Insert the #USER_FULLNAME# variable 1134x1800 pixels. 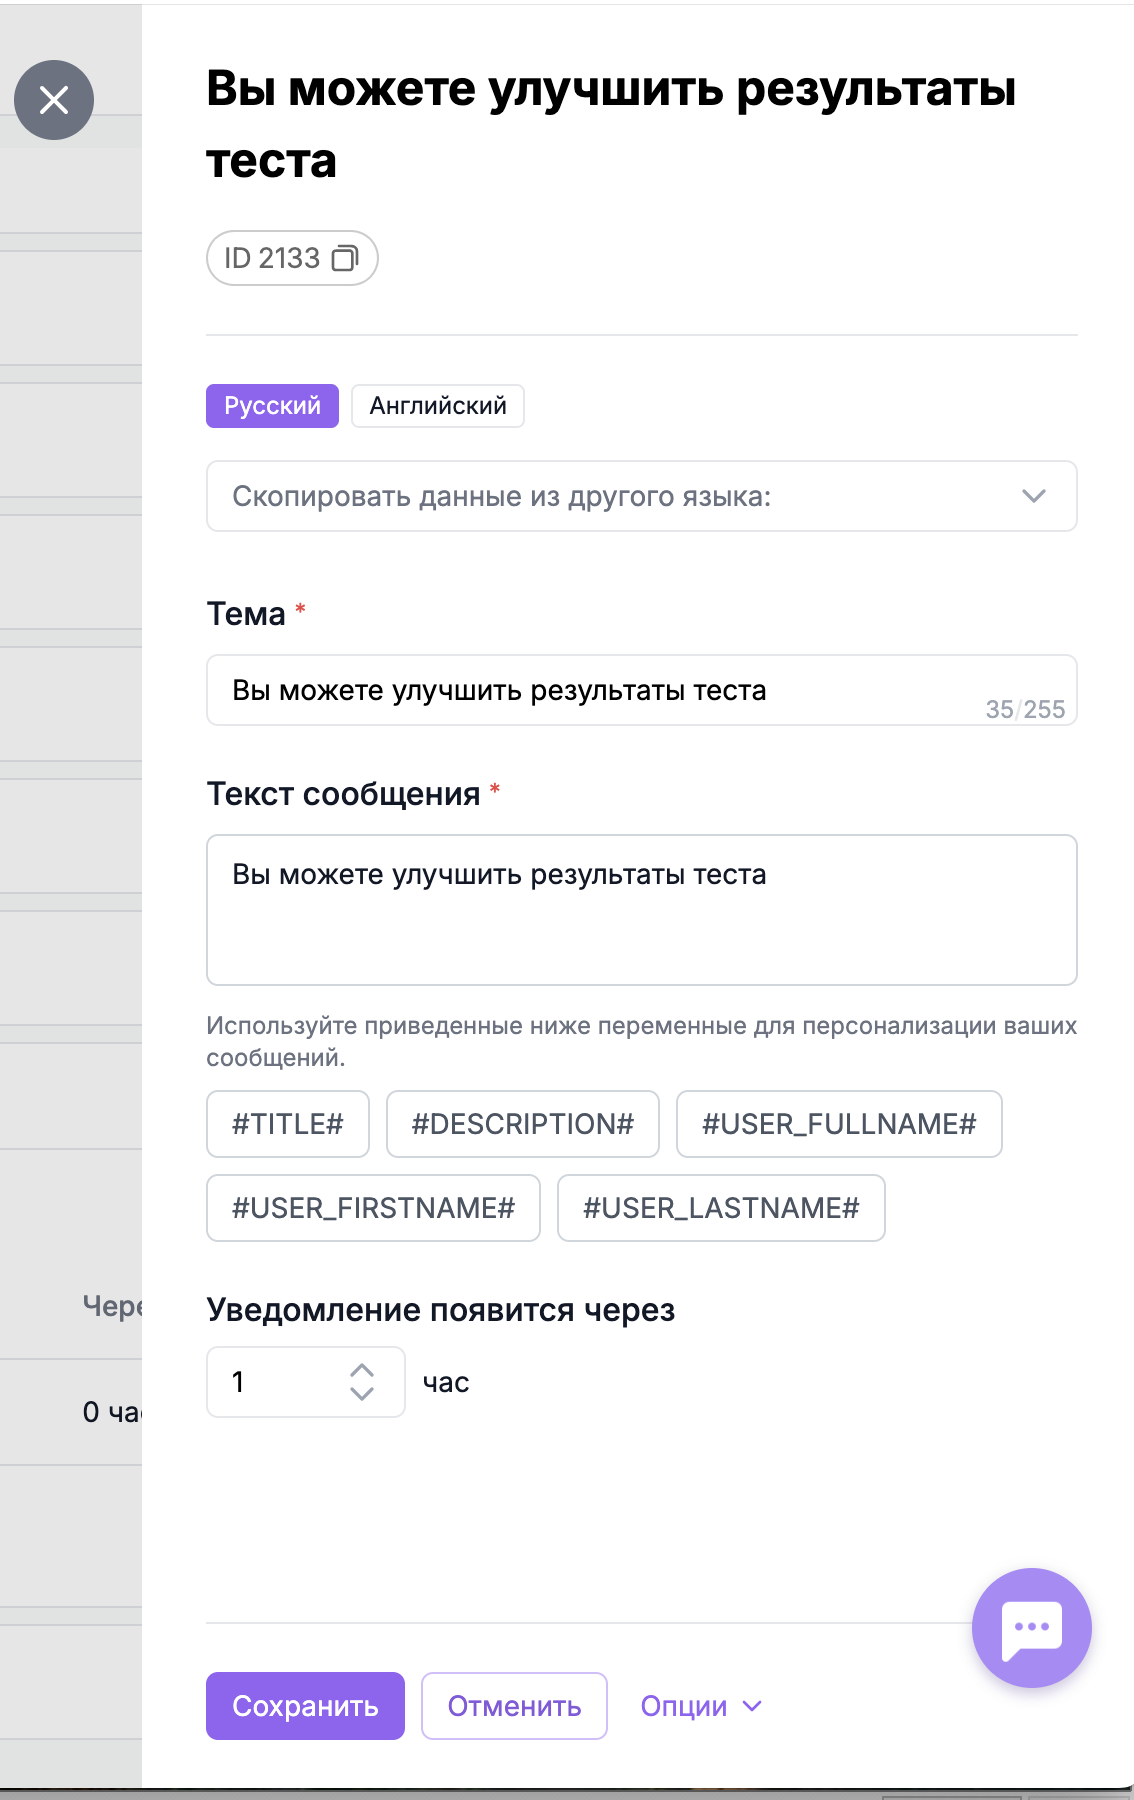click(839, 1124)
